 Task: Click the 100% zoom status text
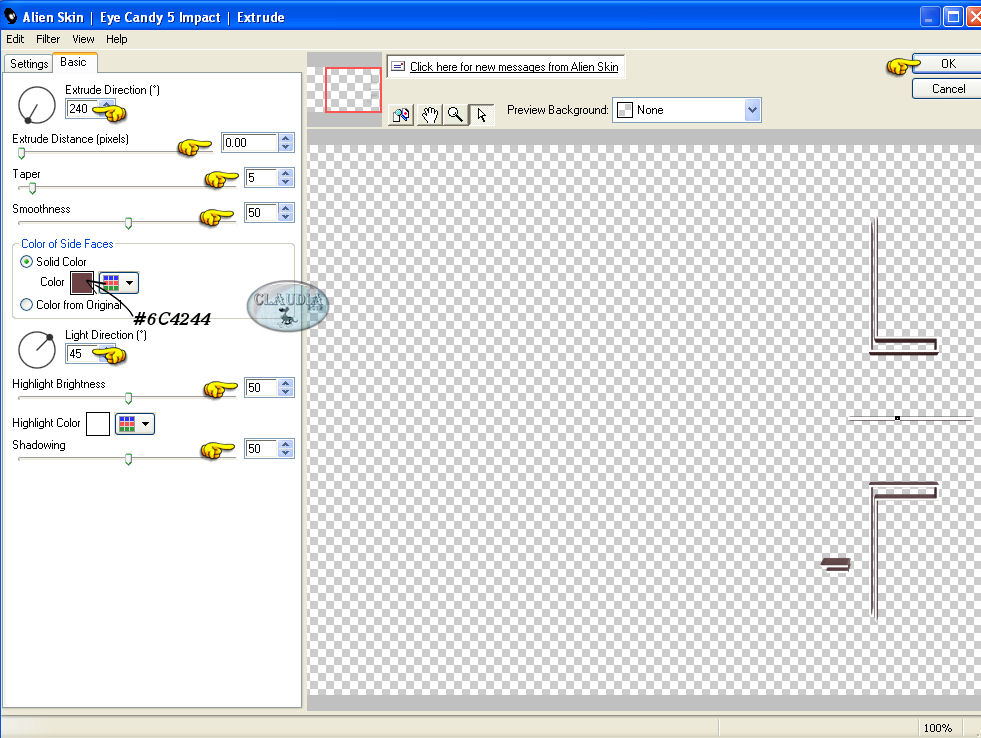click(x=937, y=728)
